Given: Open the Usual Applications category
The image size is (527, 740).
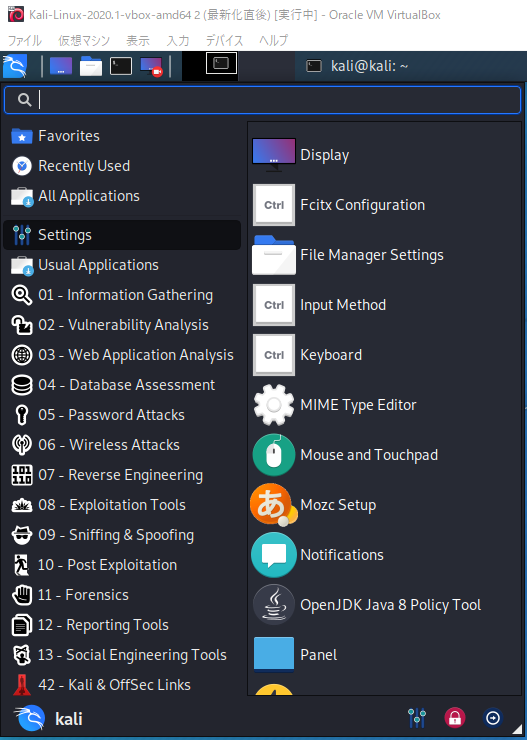Looking at the screenshot, I should tap(122, 265).
